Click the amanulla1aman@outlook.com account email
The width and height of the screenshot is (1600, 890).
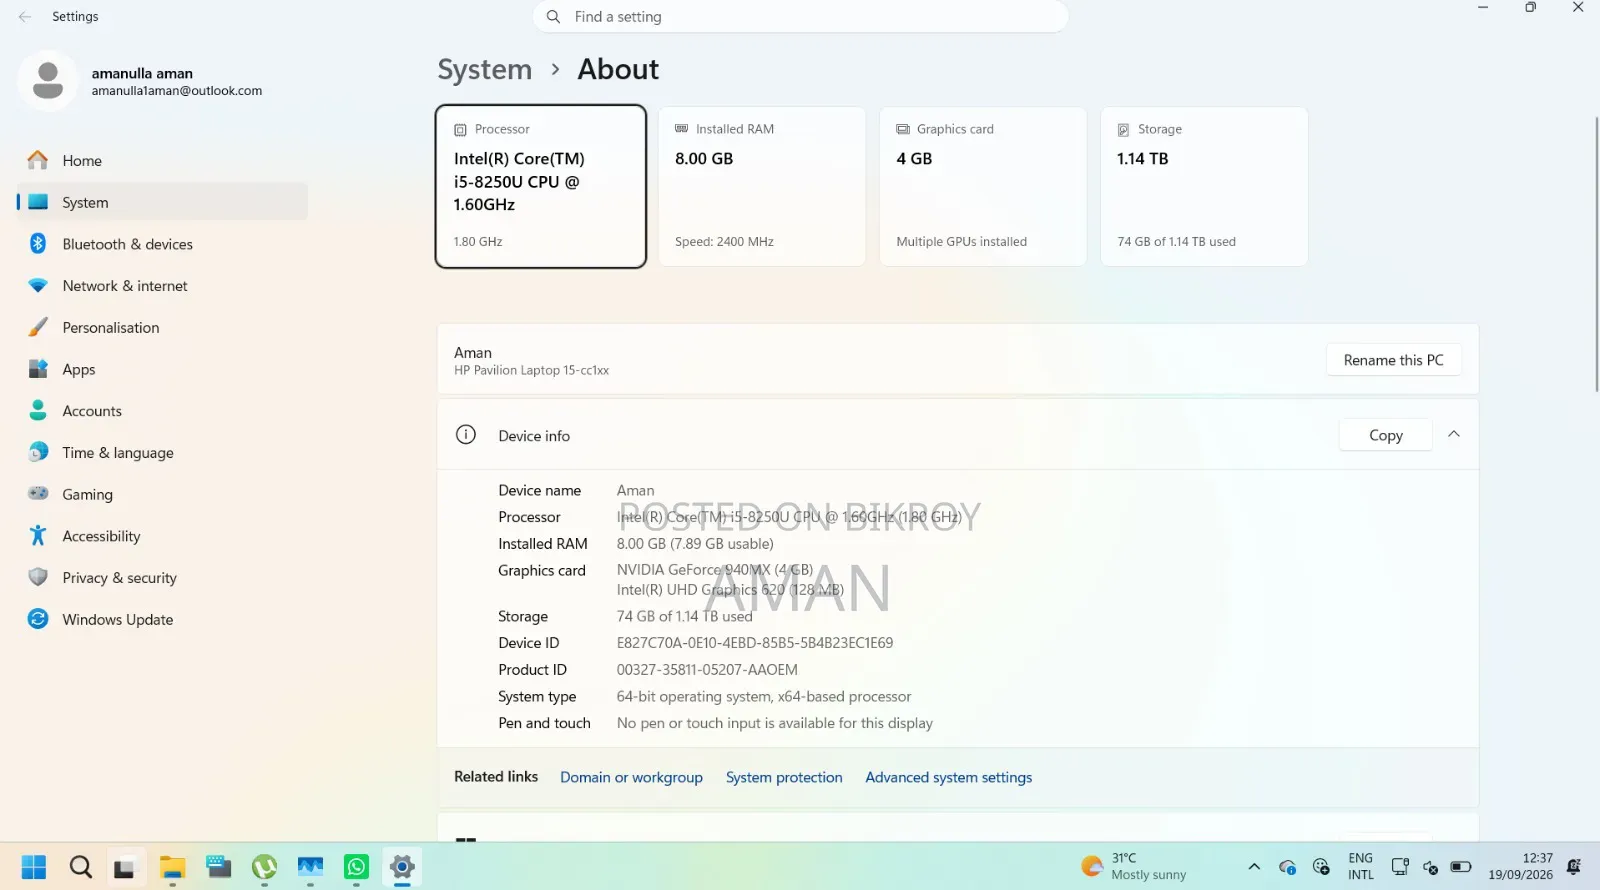coord(177,91)
